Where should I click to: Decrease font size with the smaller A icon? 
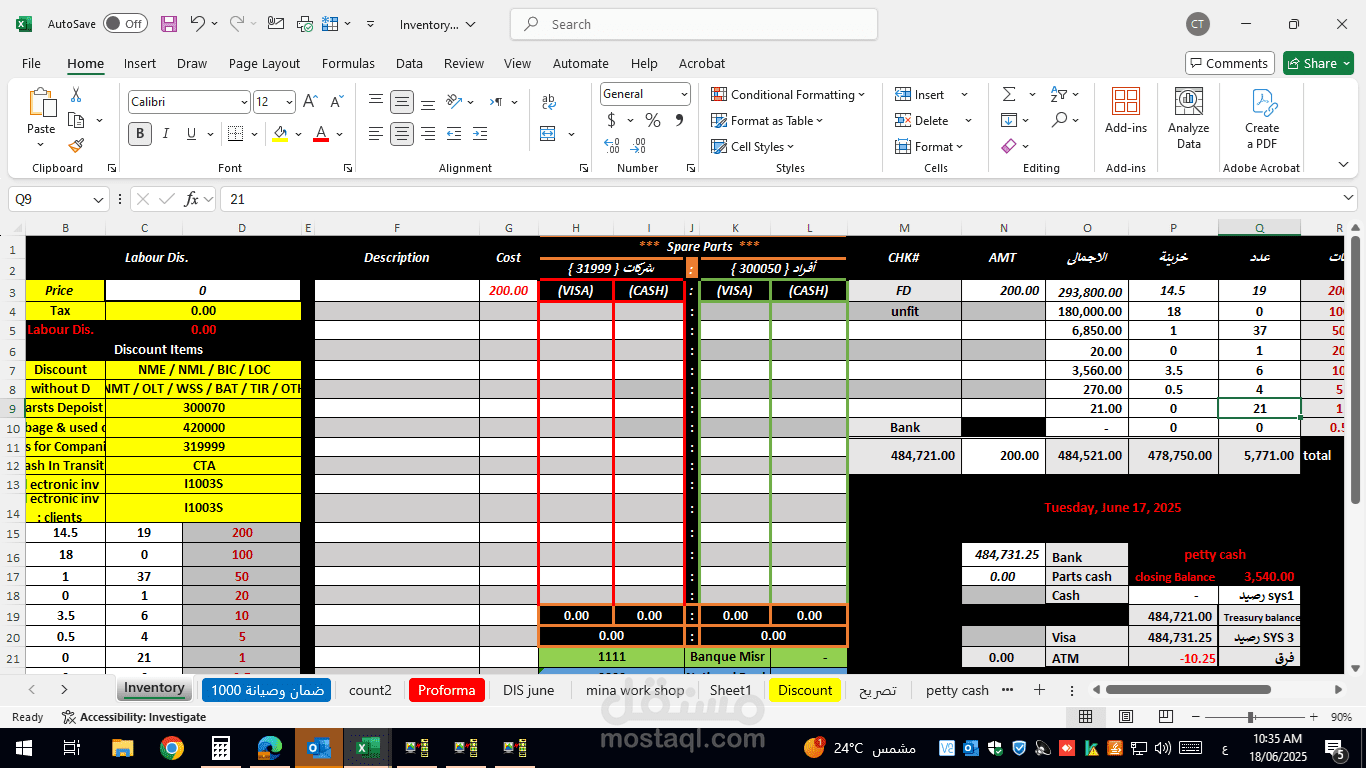point(336,102)
